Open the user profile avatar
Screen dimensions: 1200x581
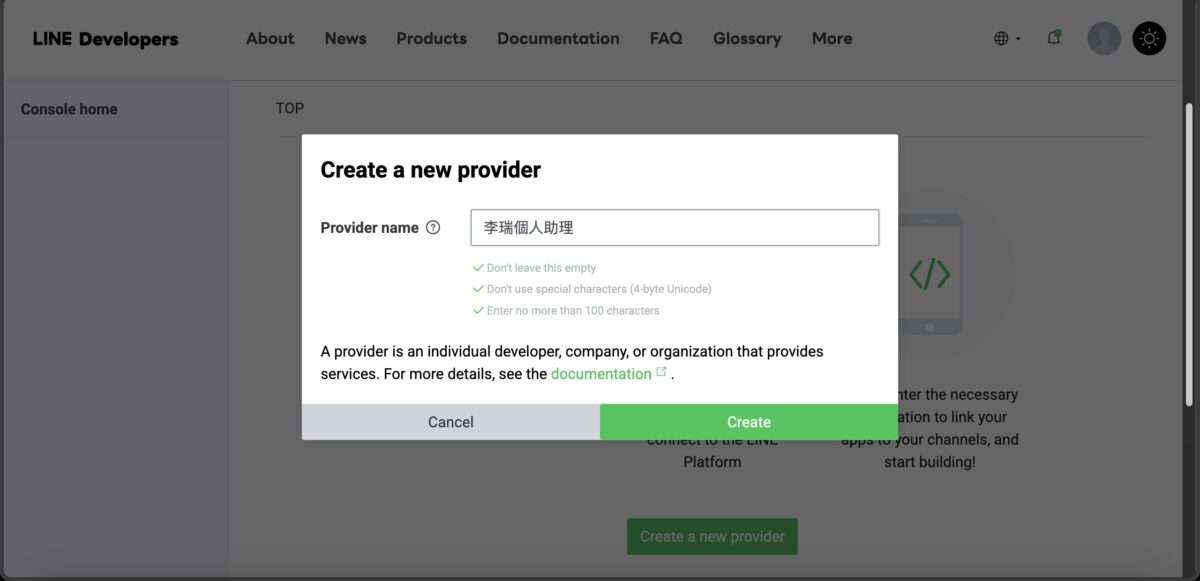(x=1104, y=38)
